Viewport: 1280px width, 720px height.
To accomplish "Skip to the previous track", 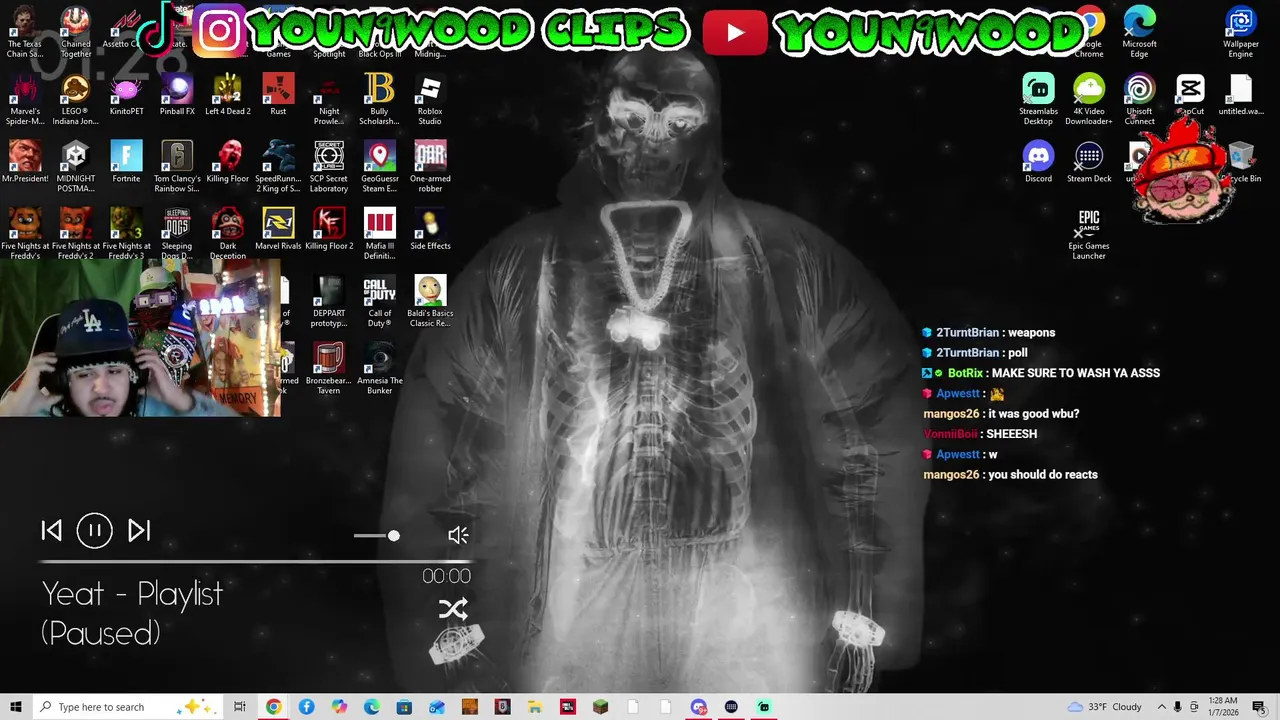I will (x=51, y=531).
